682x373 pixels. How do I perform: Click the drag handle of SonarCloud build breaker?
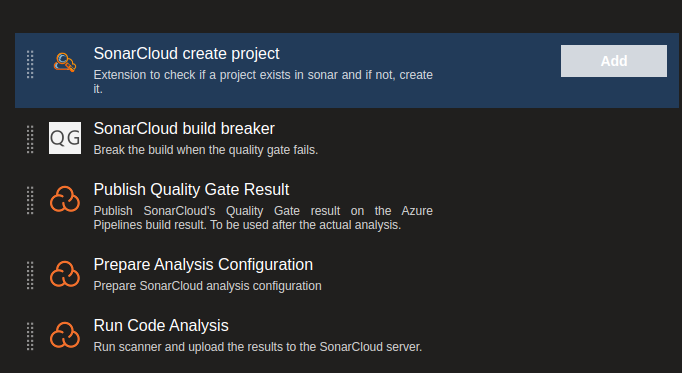(30, 139)
